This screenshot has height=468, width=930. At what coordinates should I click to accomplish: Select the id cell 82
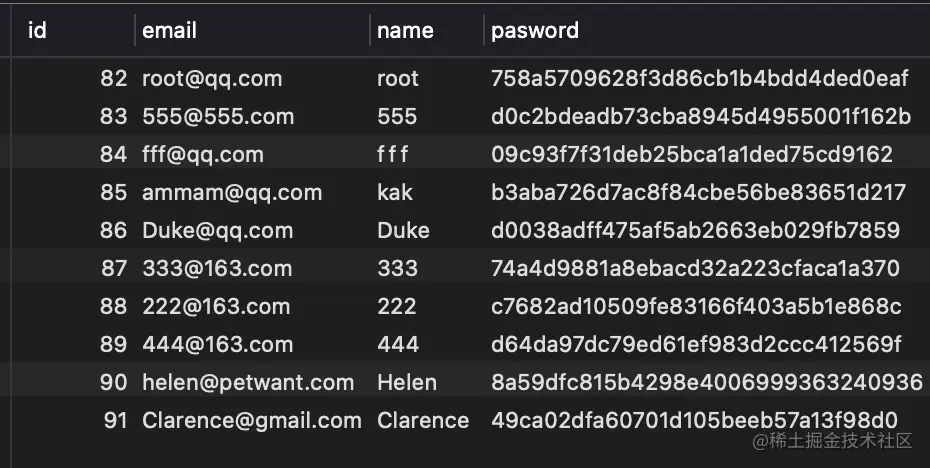[x=114, y=79]
